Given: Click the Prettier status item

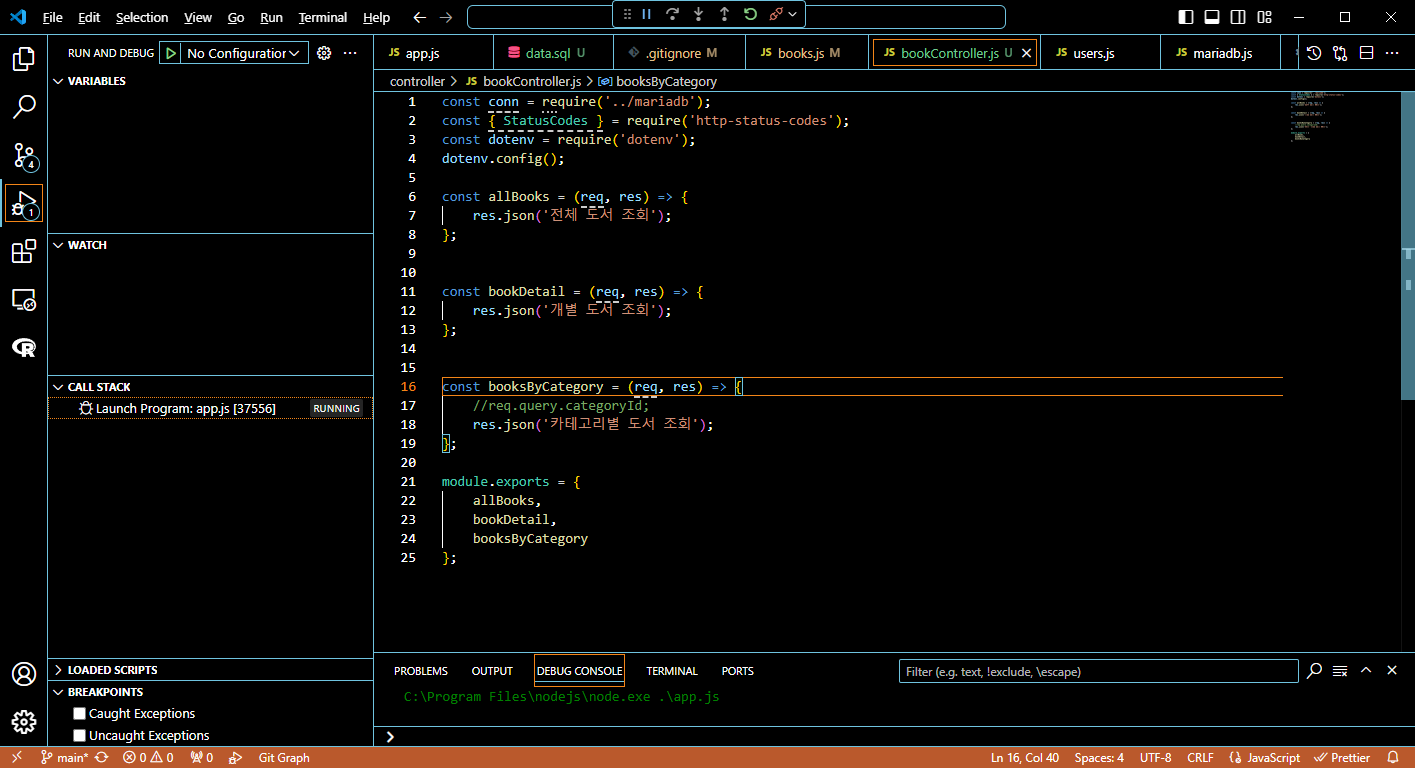Looking at the screenshot, I should [1343, 758].
